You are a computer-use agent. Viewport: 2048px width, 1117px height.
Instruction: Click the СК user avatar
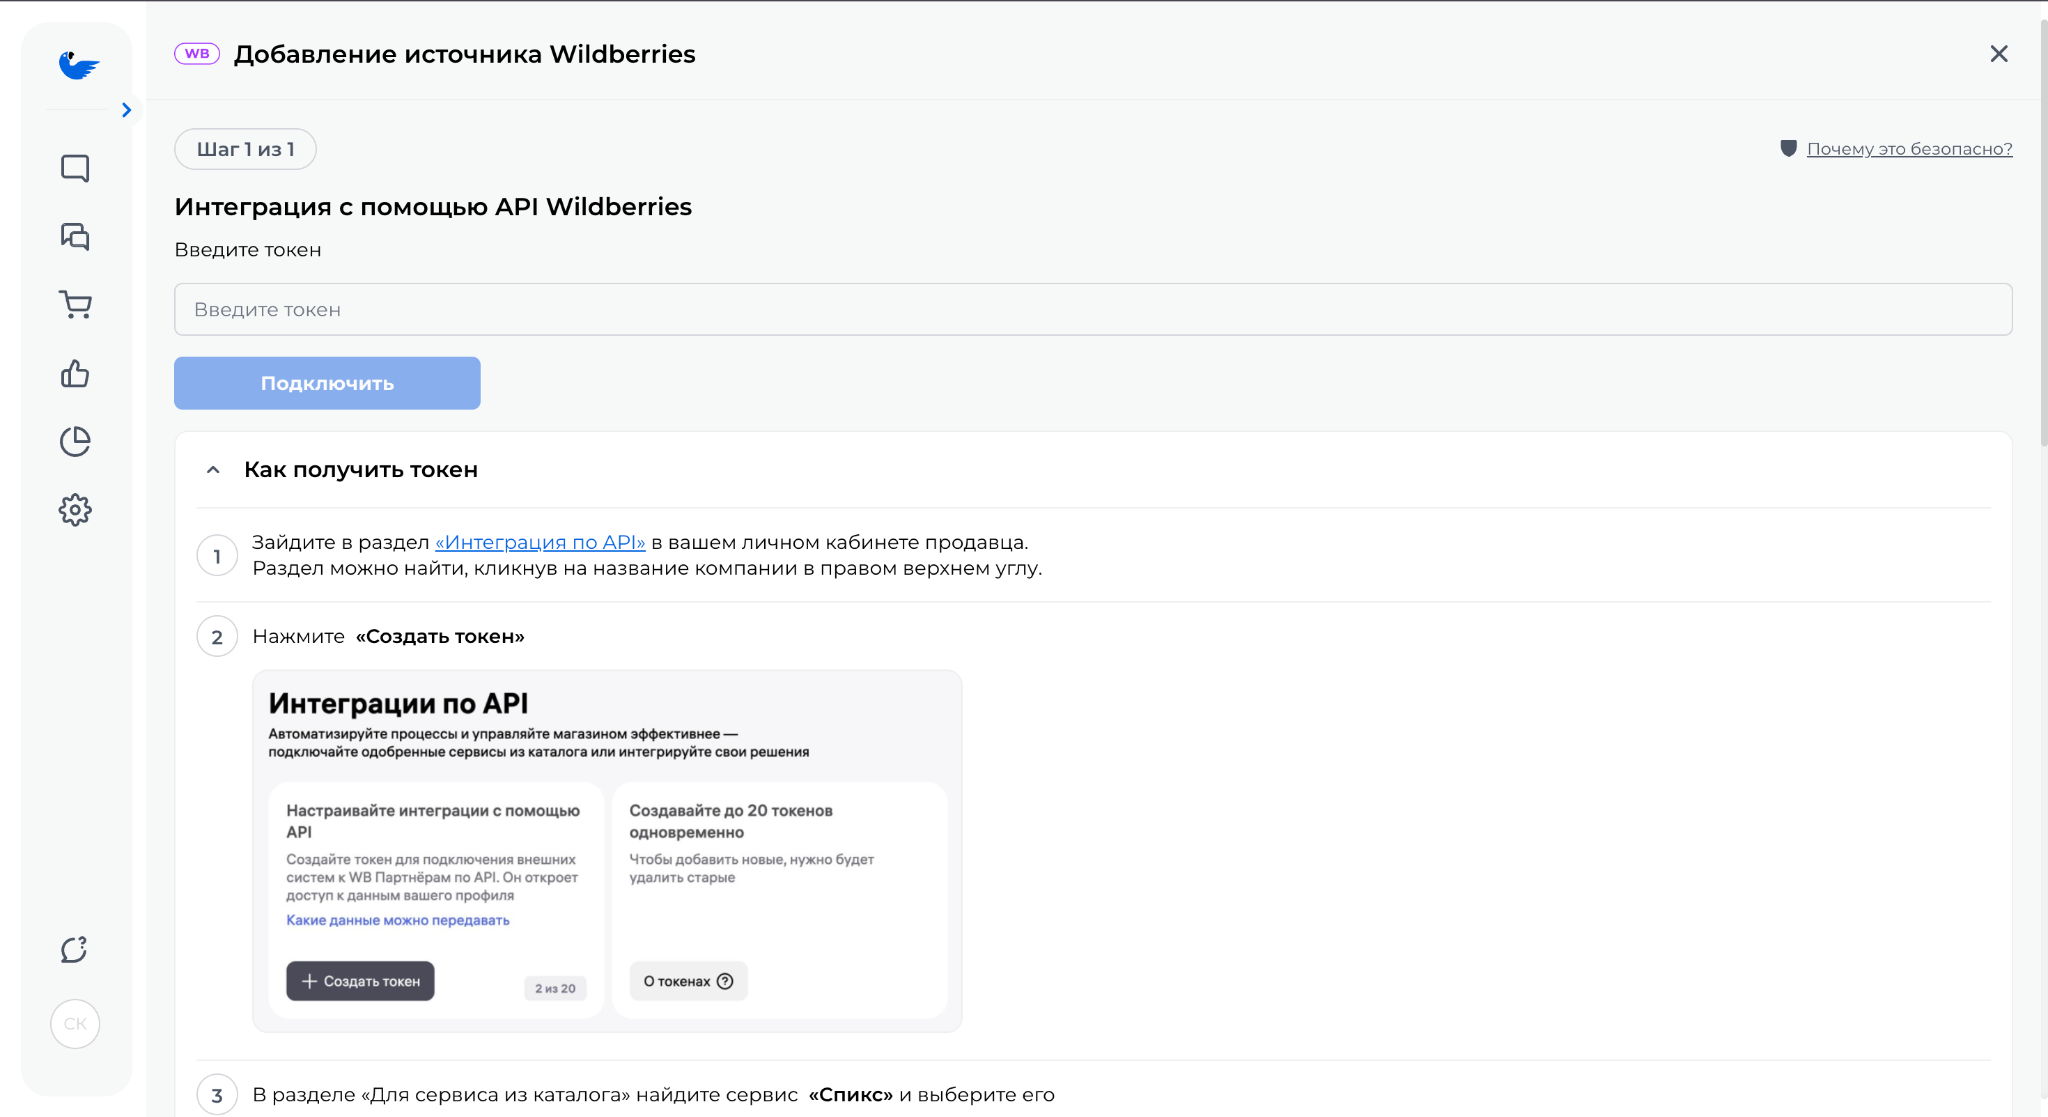click(x=75, y=1024)
